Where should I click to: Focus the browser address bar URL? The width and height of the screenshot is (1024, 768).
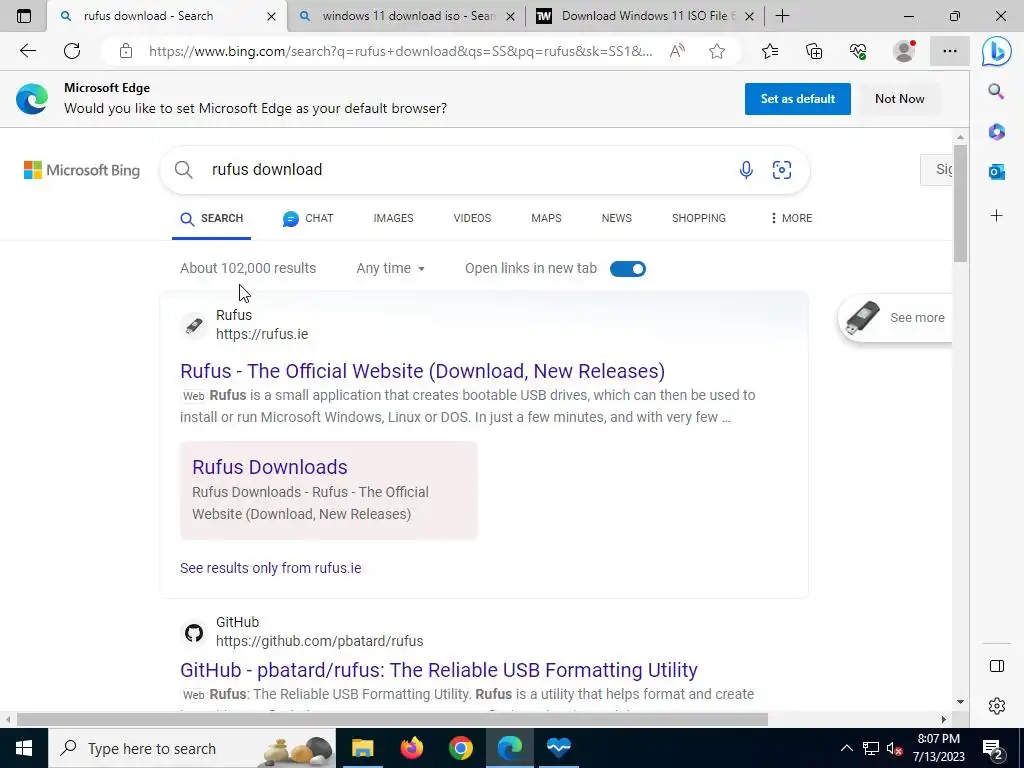point(400,51)
